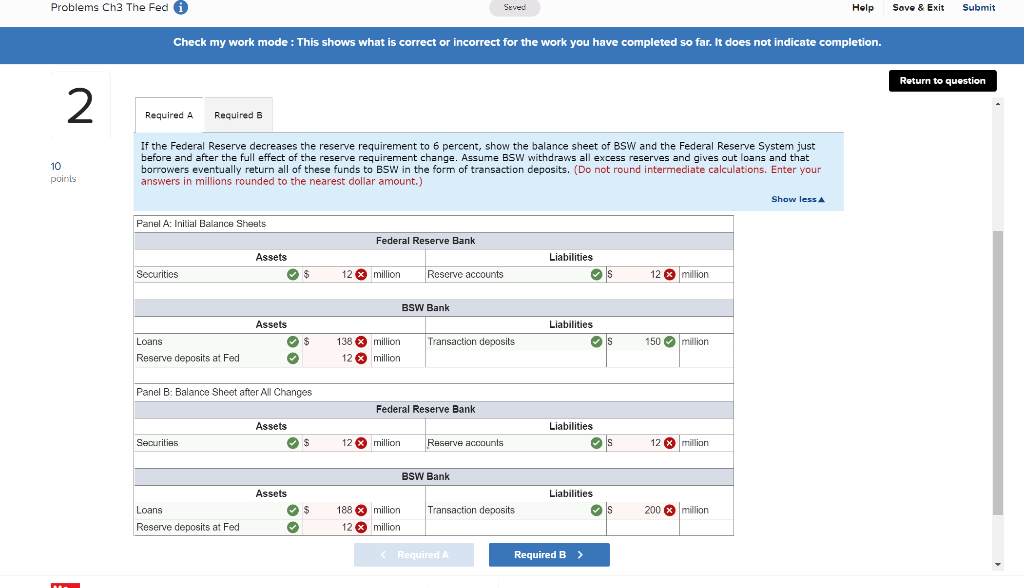Click the Return to question button
Screen dimensions: 1024x588
[942, 80]
